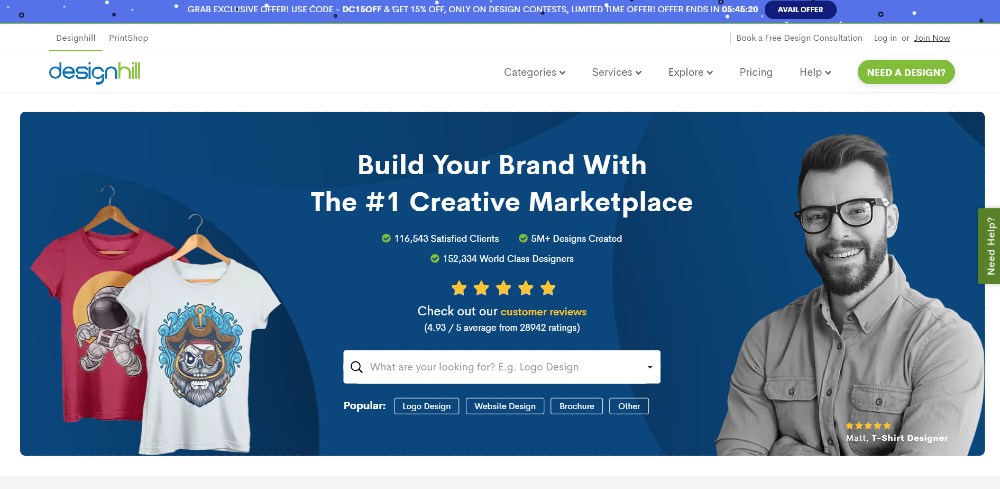Click the white pirate skull t-shirt
The height and width of the screenshot is (489, 1000).
tap(198, 344)
